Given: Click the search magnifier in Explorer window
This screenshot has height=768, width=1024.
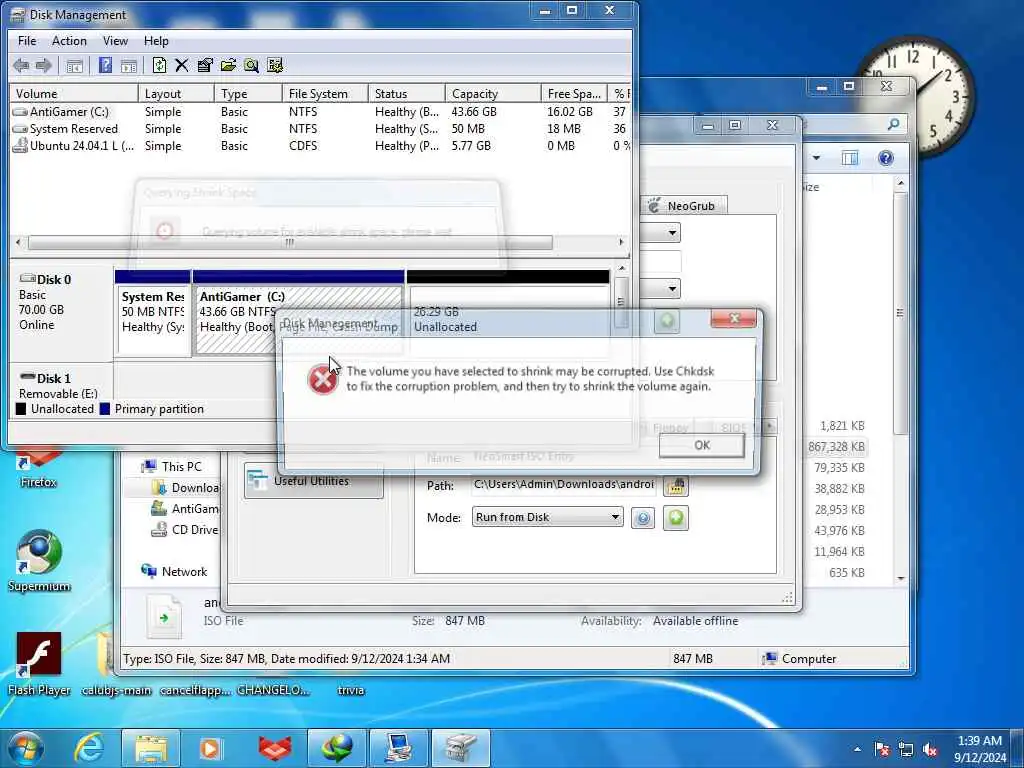Looking at the screenshot, I should point(893,123).
